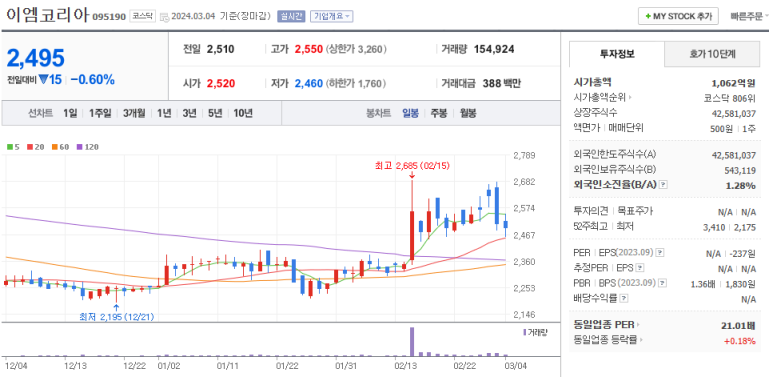Switch the chart to 월봉 candles

point(468,113)
